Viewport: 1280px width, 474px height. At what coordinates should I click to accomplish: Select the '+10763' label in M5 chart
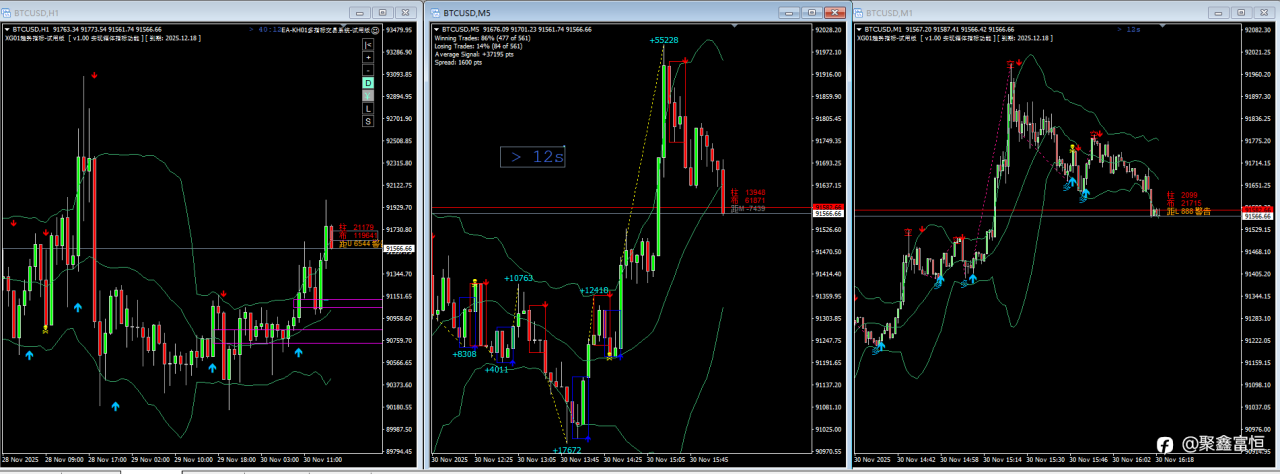click(x=518, y=278)
